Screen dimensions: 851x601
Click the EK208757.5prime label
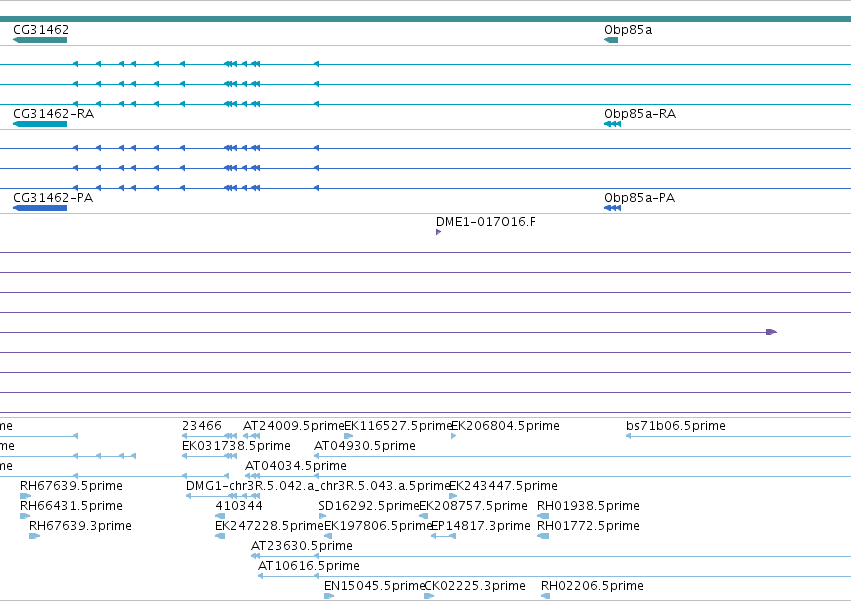(473, 506)
